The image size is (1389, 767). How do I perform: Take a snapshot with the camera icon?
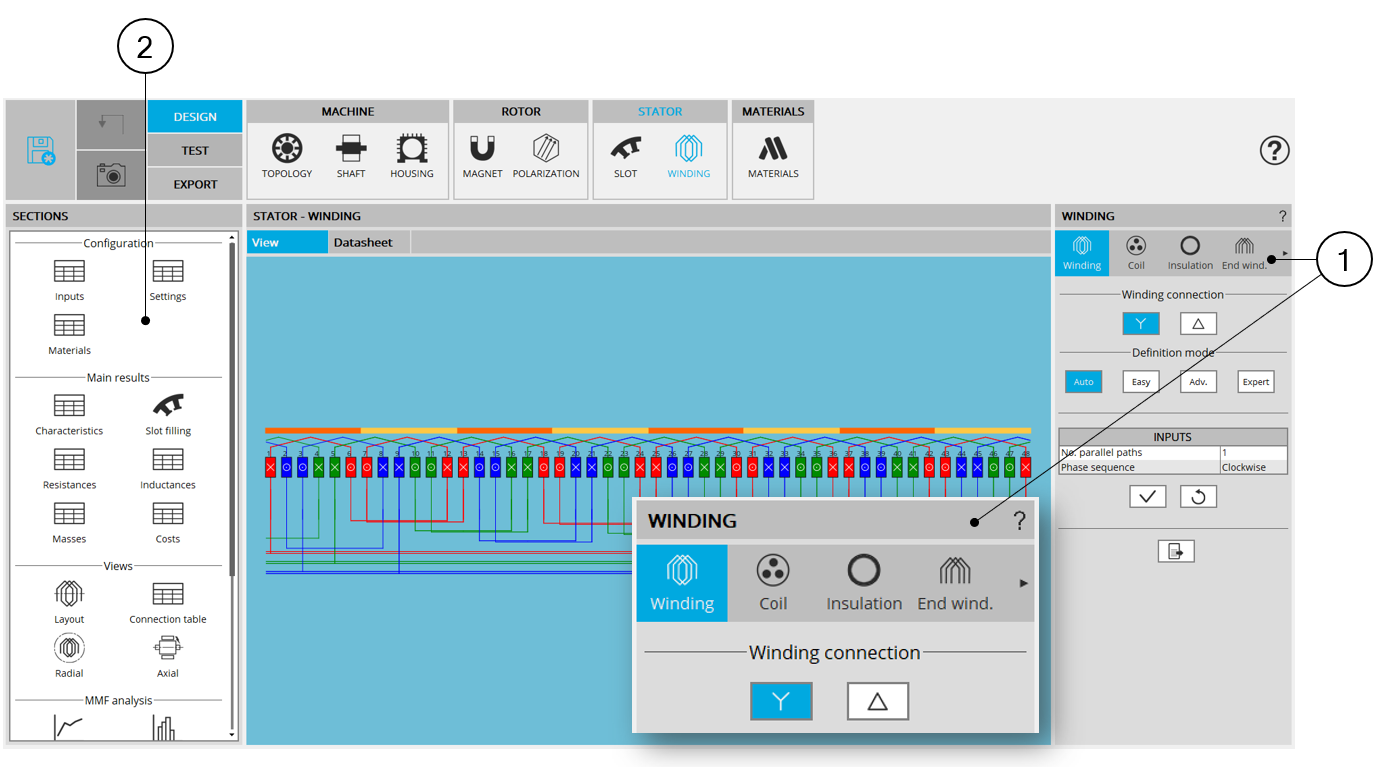point(111,175)
